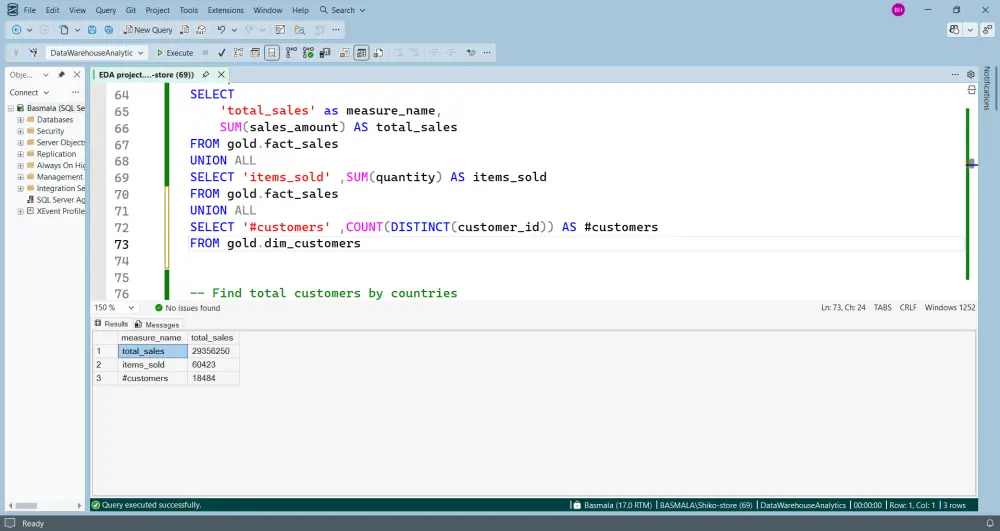Click the Save file icon

pyautogui.click(x=92, y=30)
